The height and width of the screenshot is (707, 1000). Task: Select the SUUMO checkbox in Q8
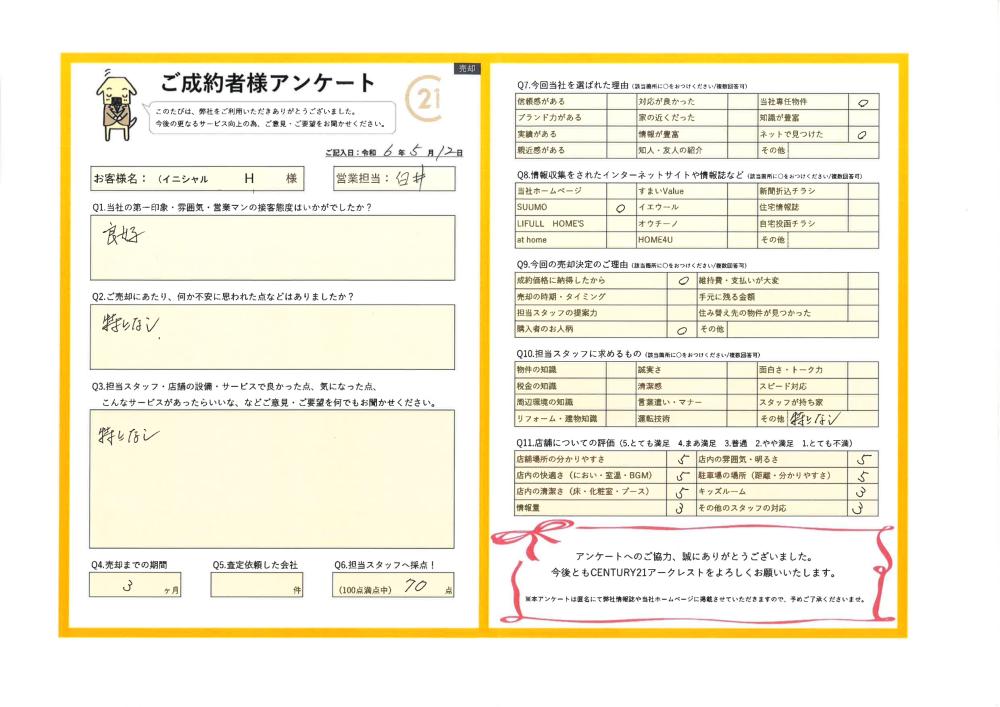click(x=619, y=208)
